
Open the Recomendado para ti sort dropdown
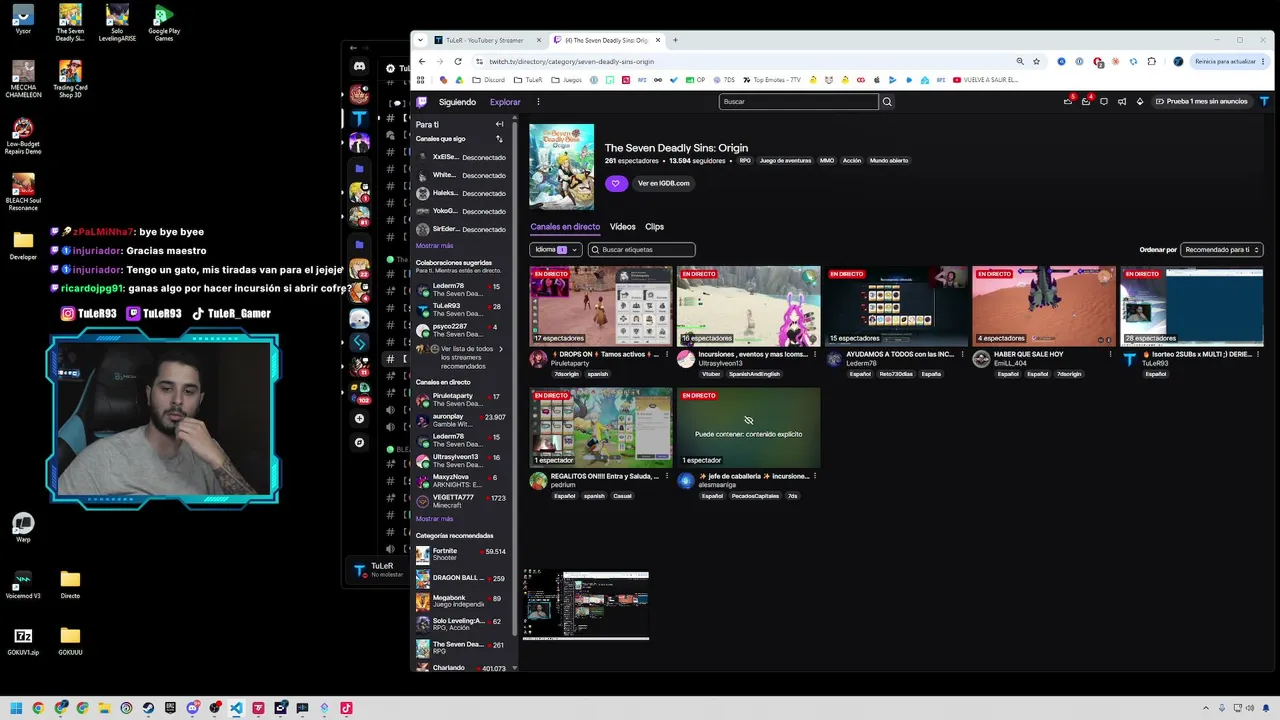point(1222,250)
